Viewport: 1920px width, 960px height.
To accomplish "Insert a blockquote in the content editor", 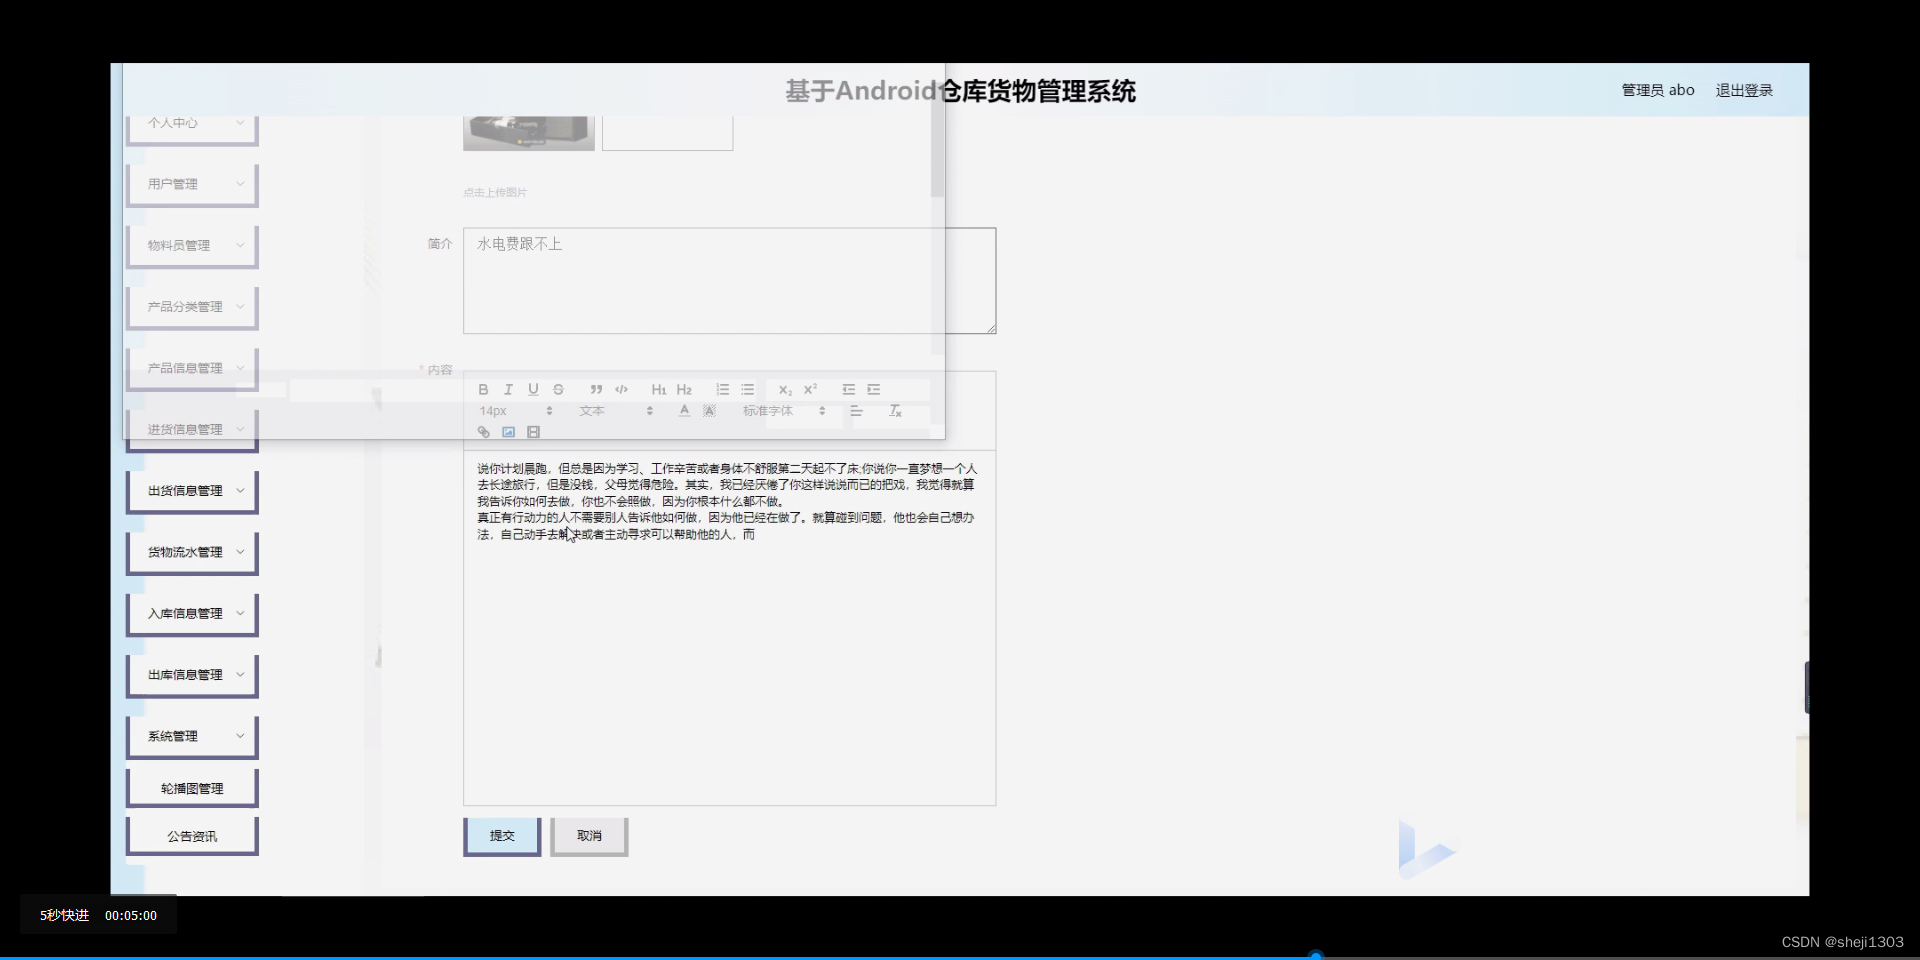I will pos(596,389).
